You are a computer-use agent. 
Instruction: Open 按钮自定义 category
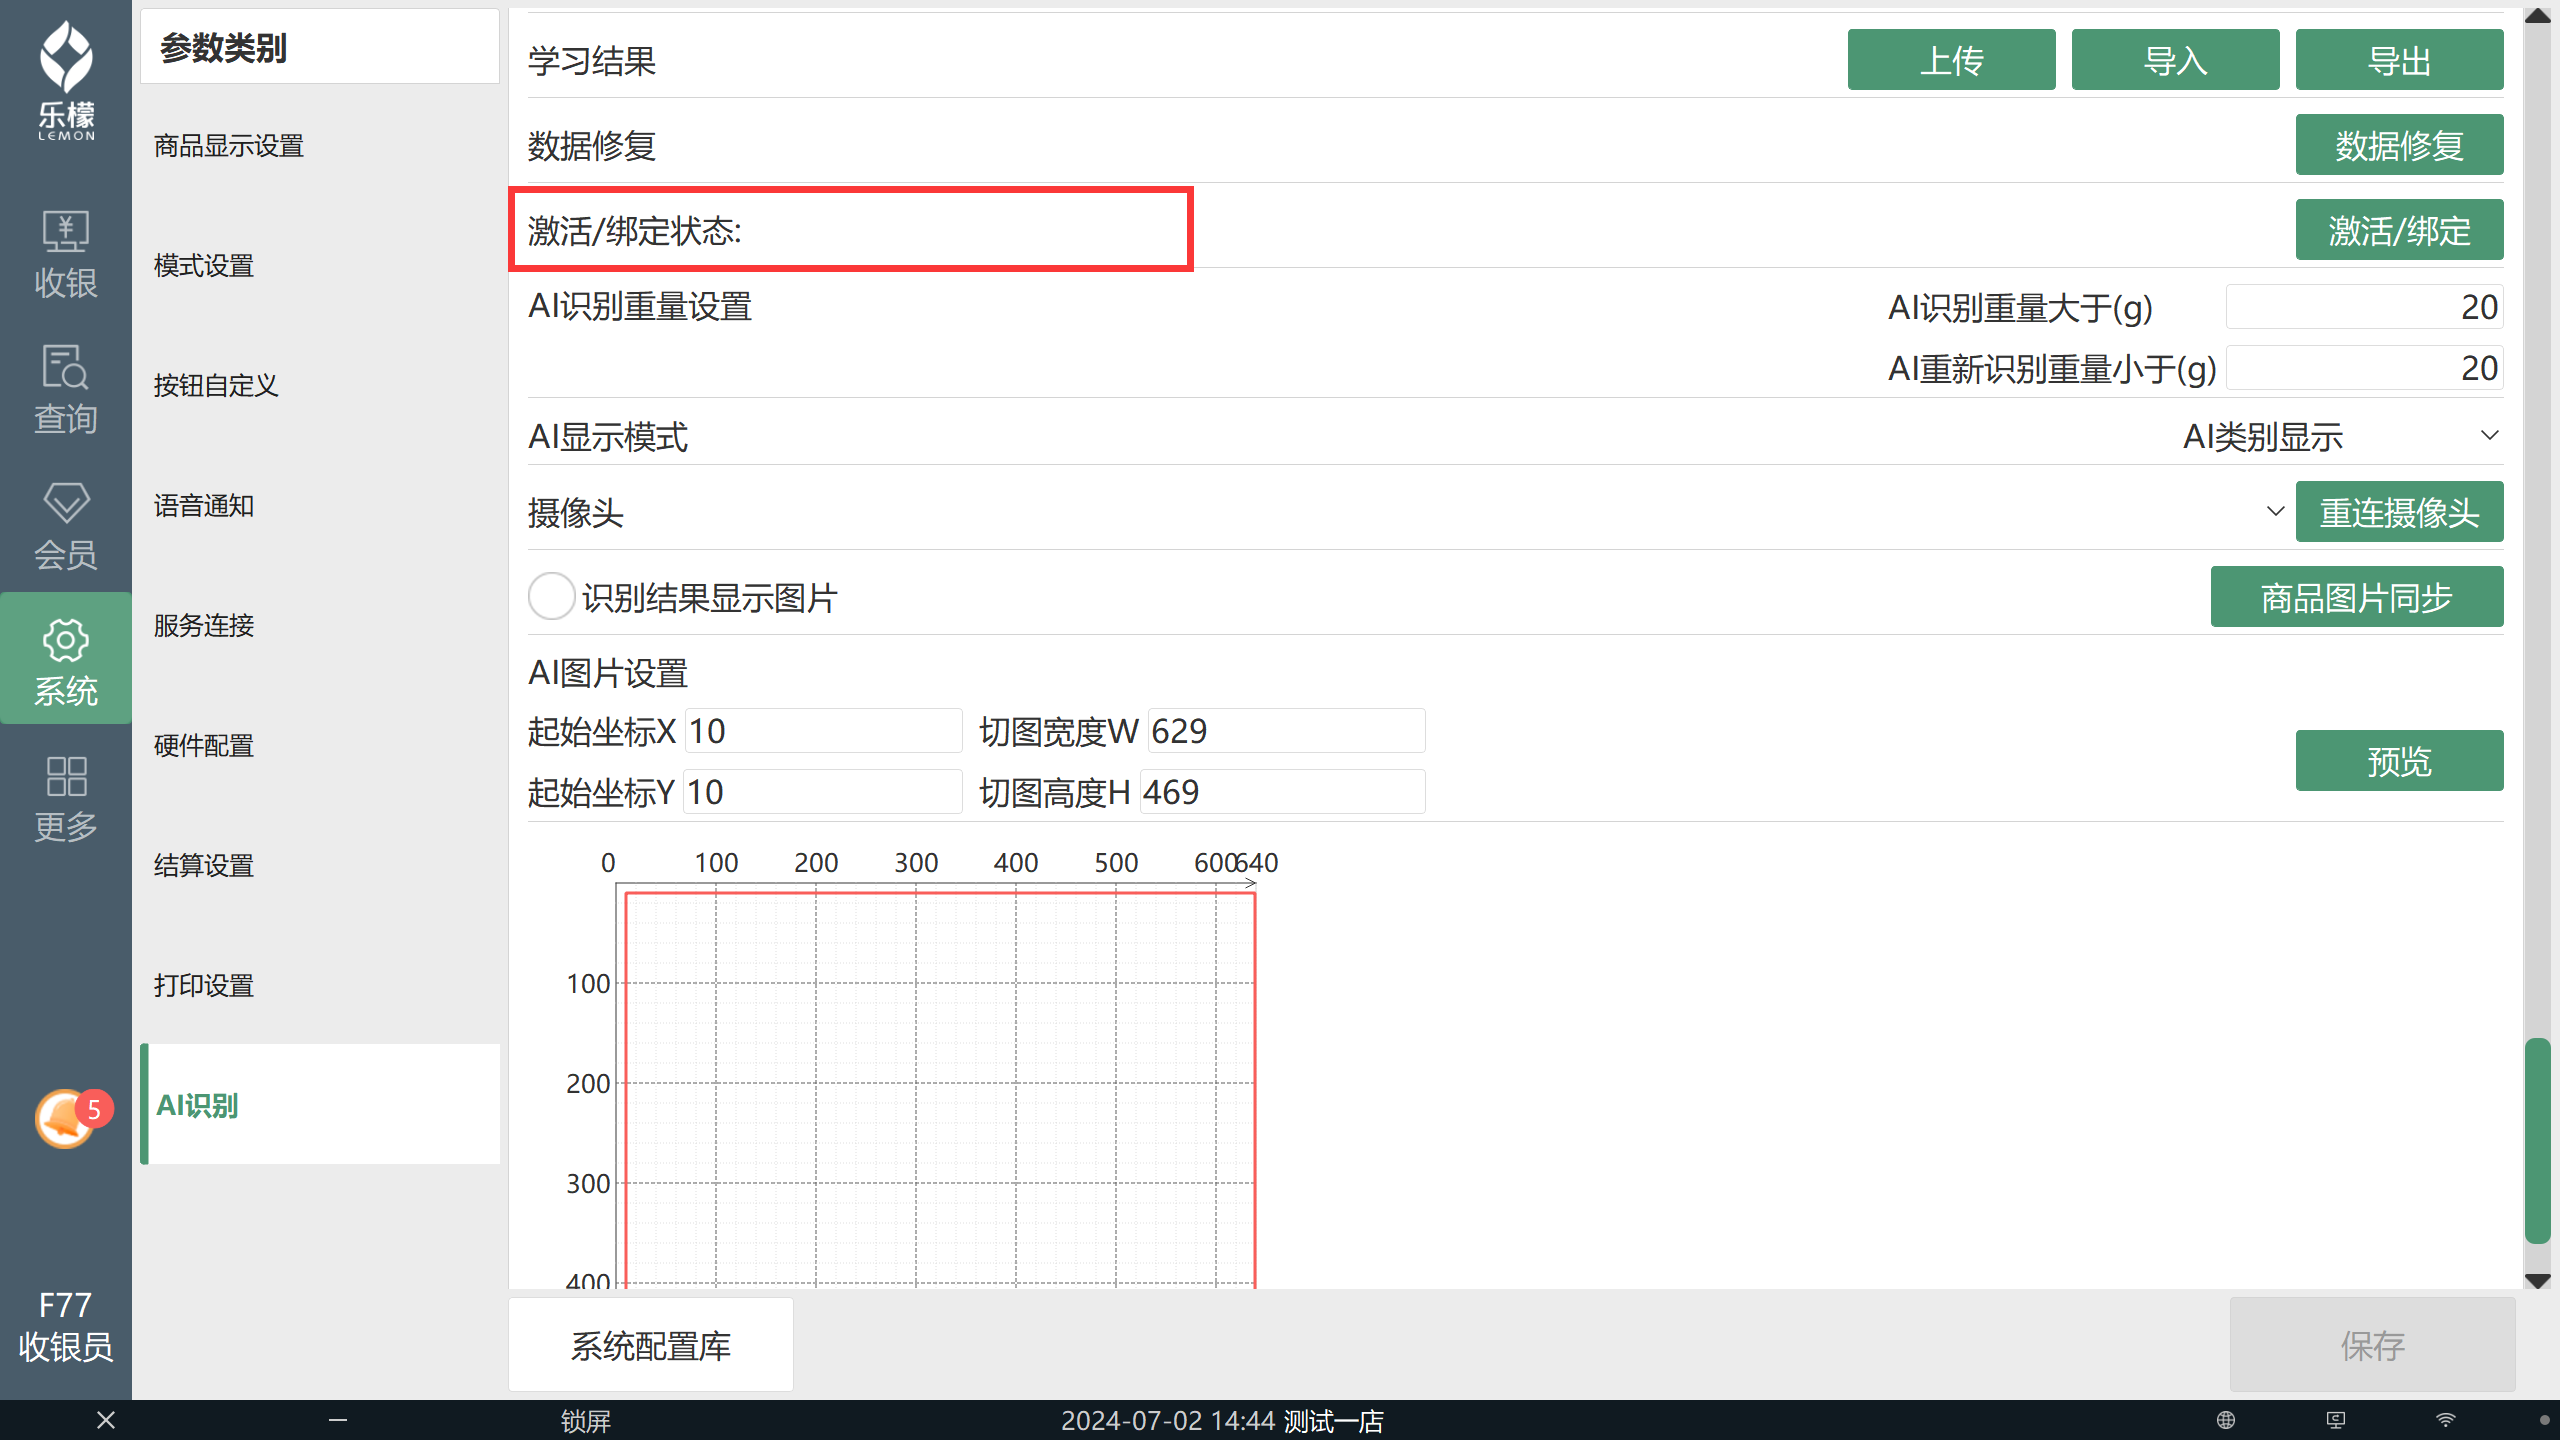click(320, 386)
